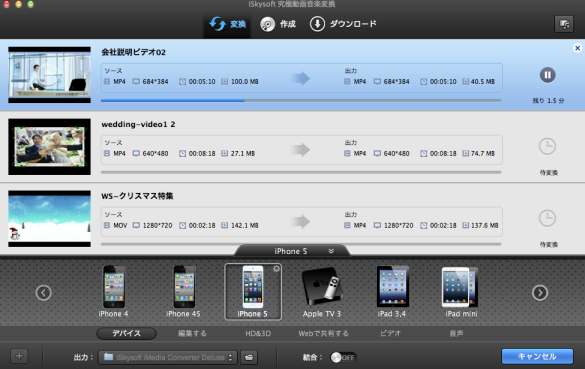This screenshot has height=369, width=585.
Task: Show next device presets with right arrow
Action: [540, 293]
